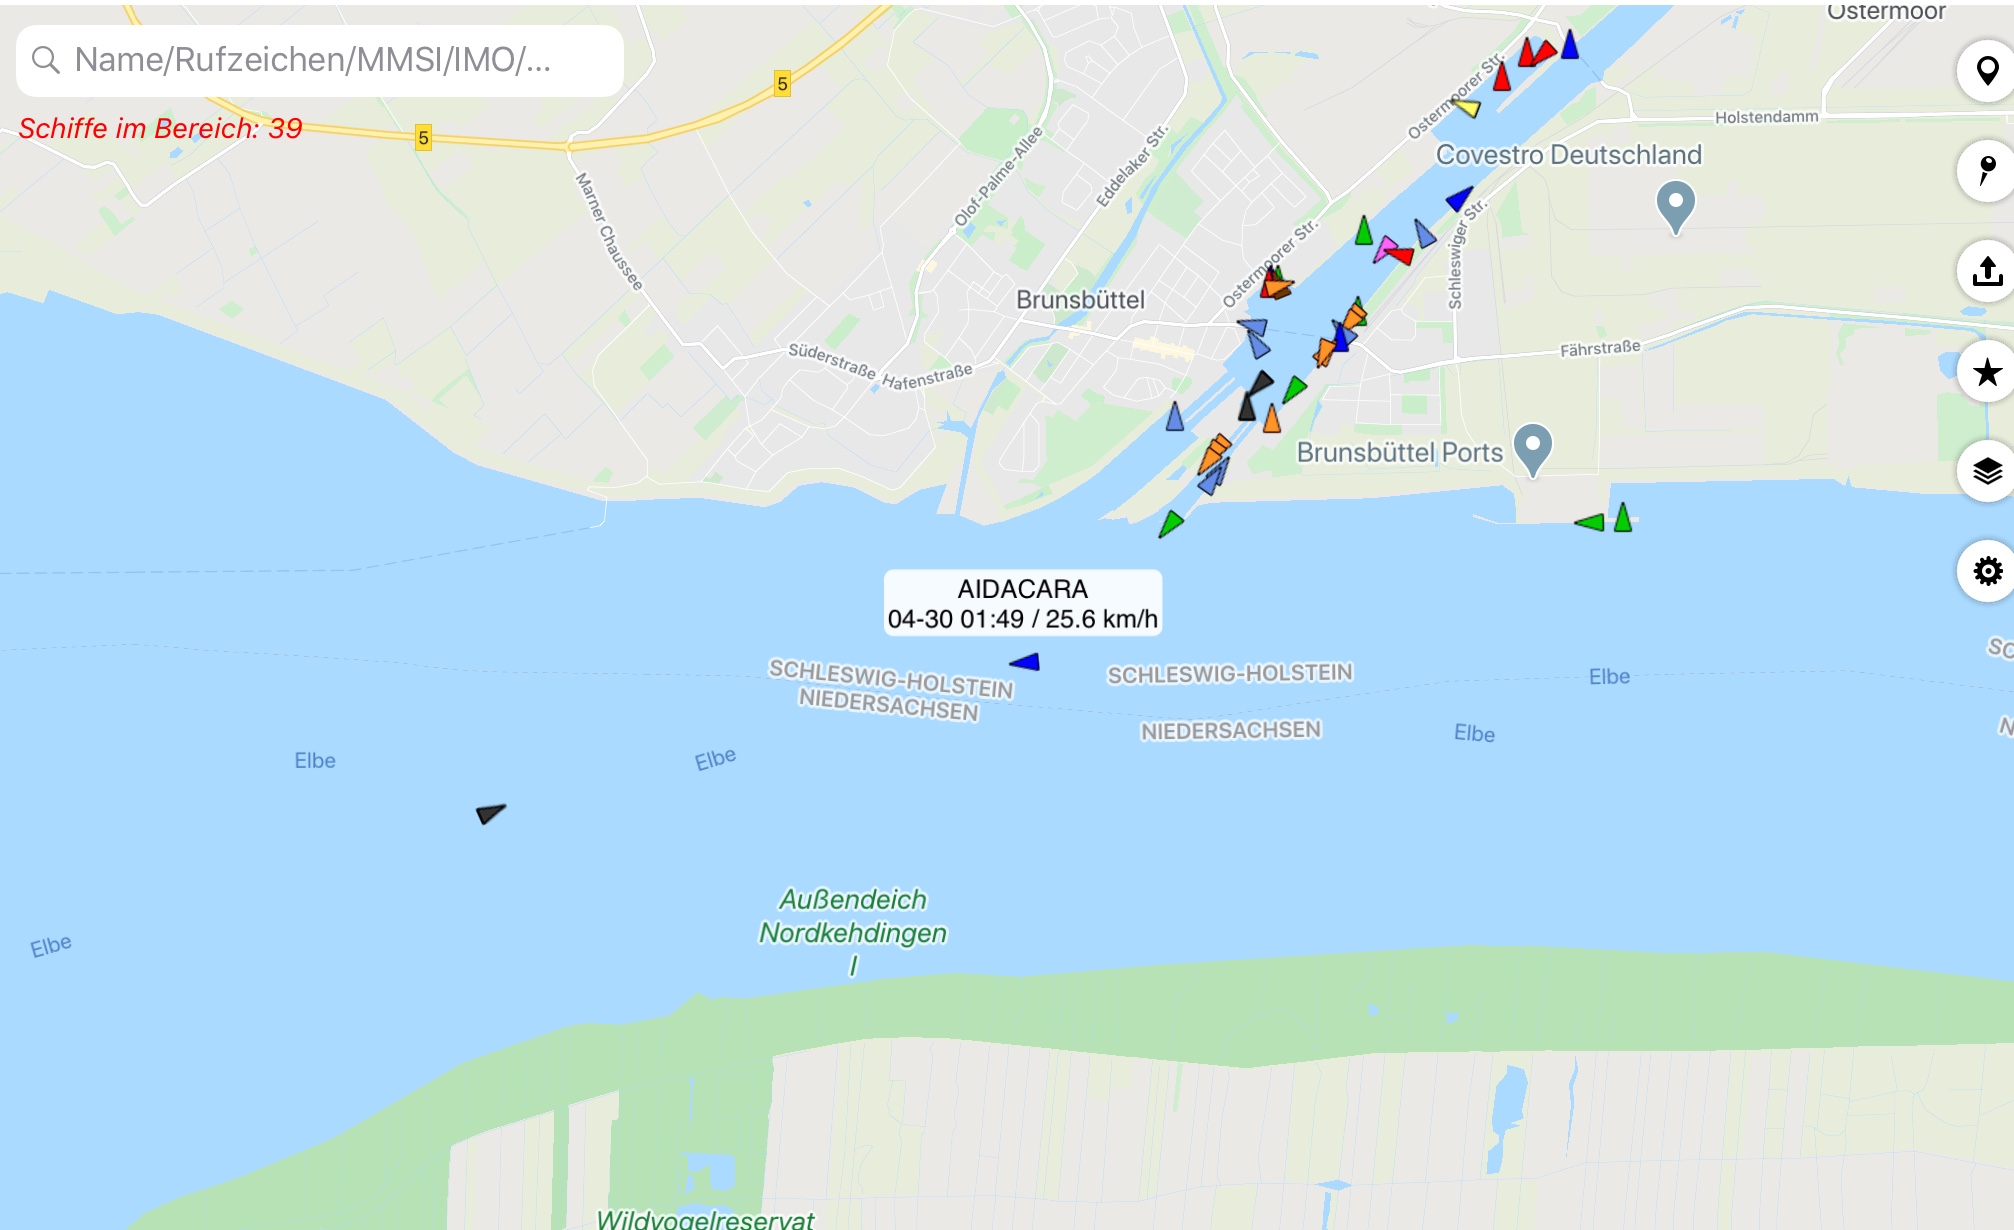Focus the Name/Rufzeichen/MMSI/IMO search field
The image size is (2014, 1230).
pos(320,61)
